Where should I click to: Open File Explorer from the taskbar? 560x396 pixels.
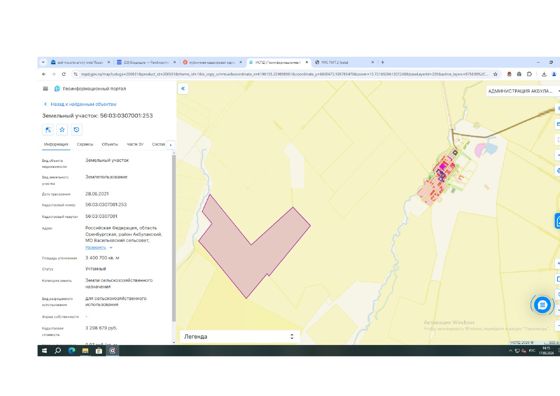(x=85, y=351)
